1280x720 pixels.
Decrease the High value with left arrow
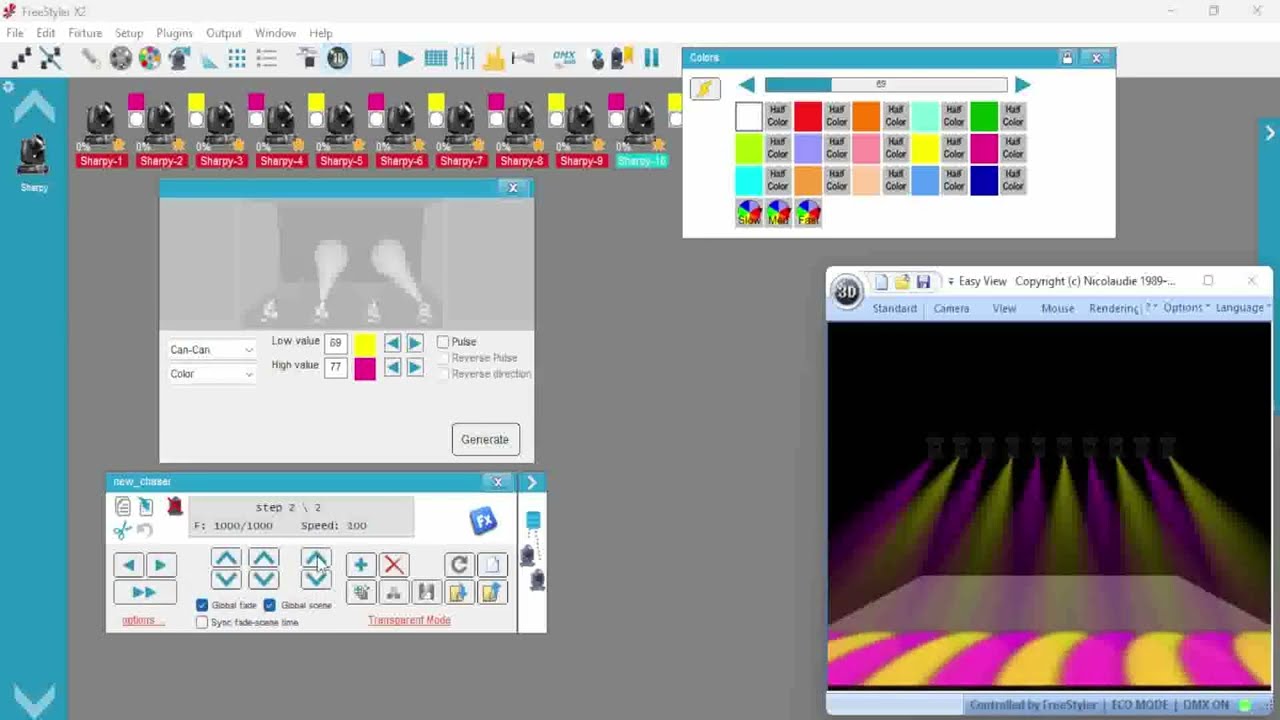point(392,367)
